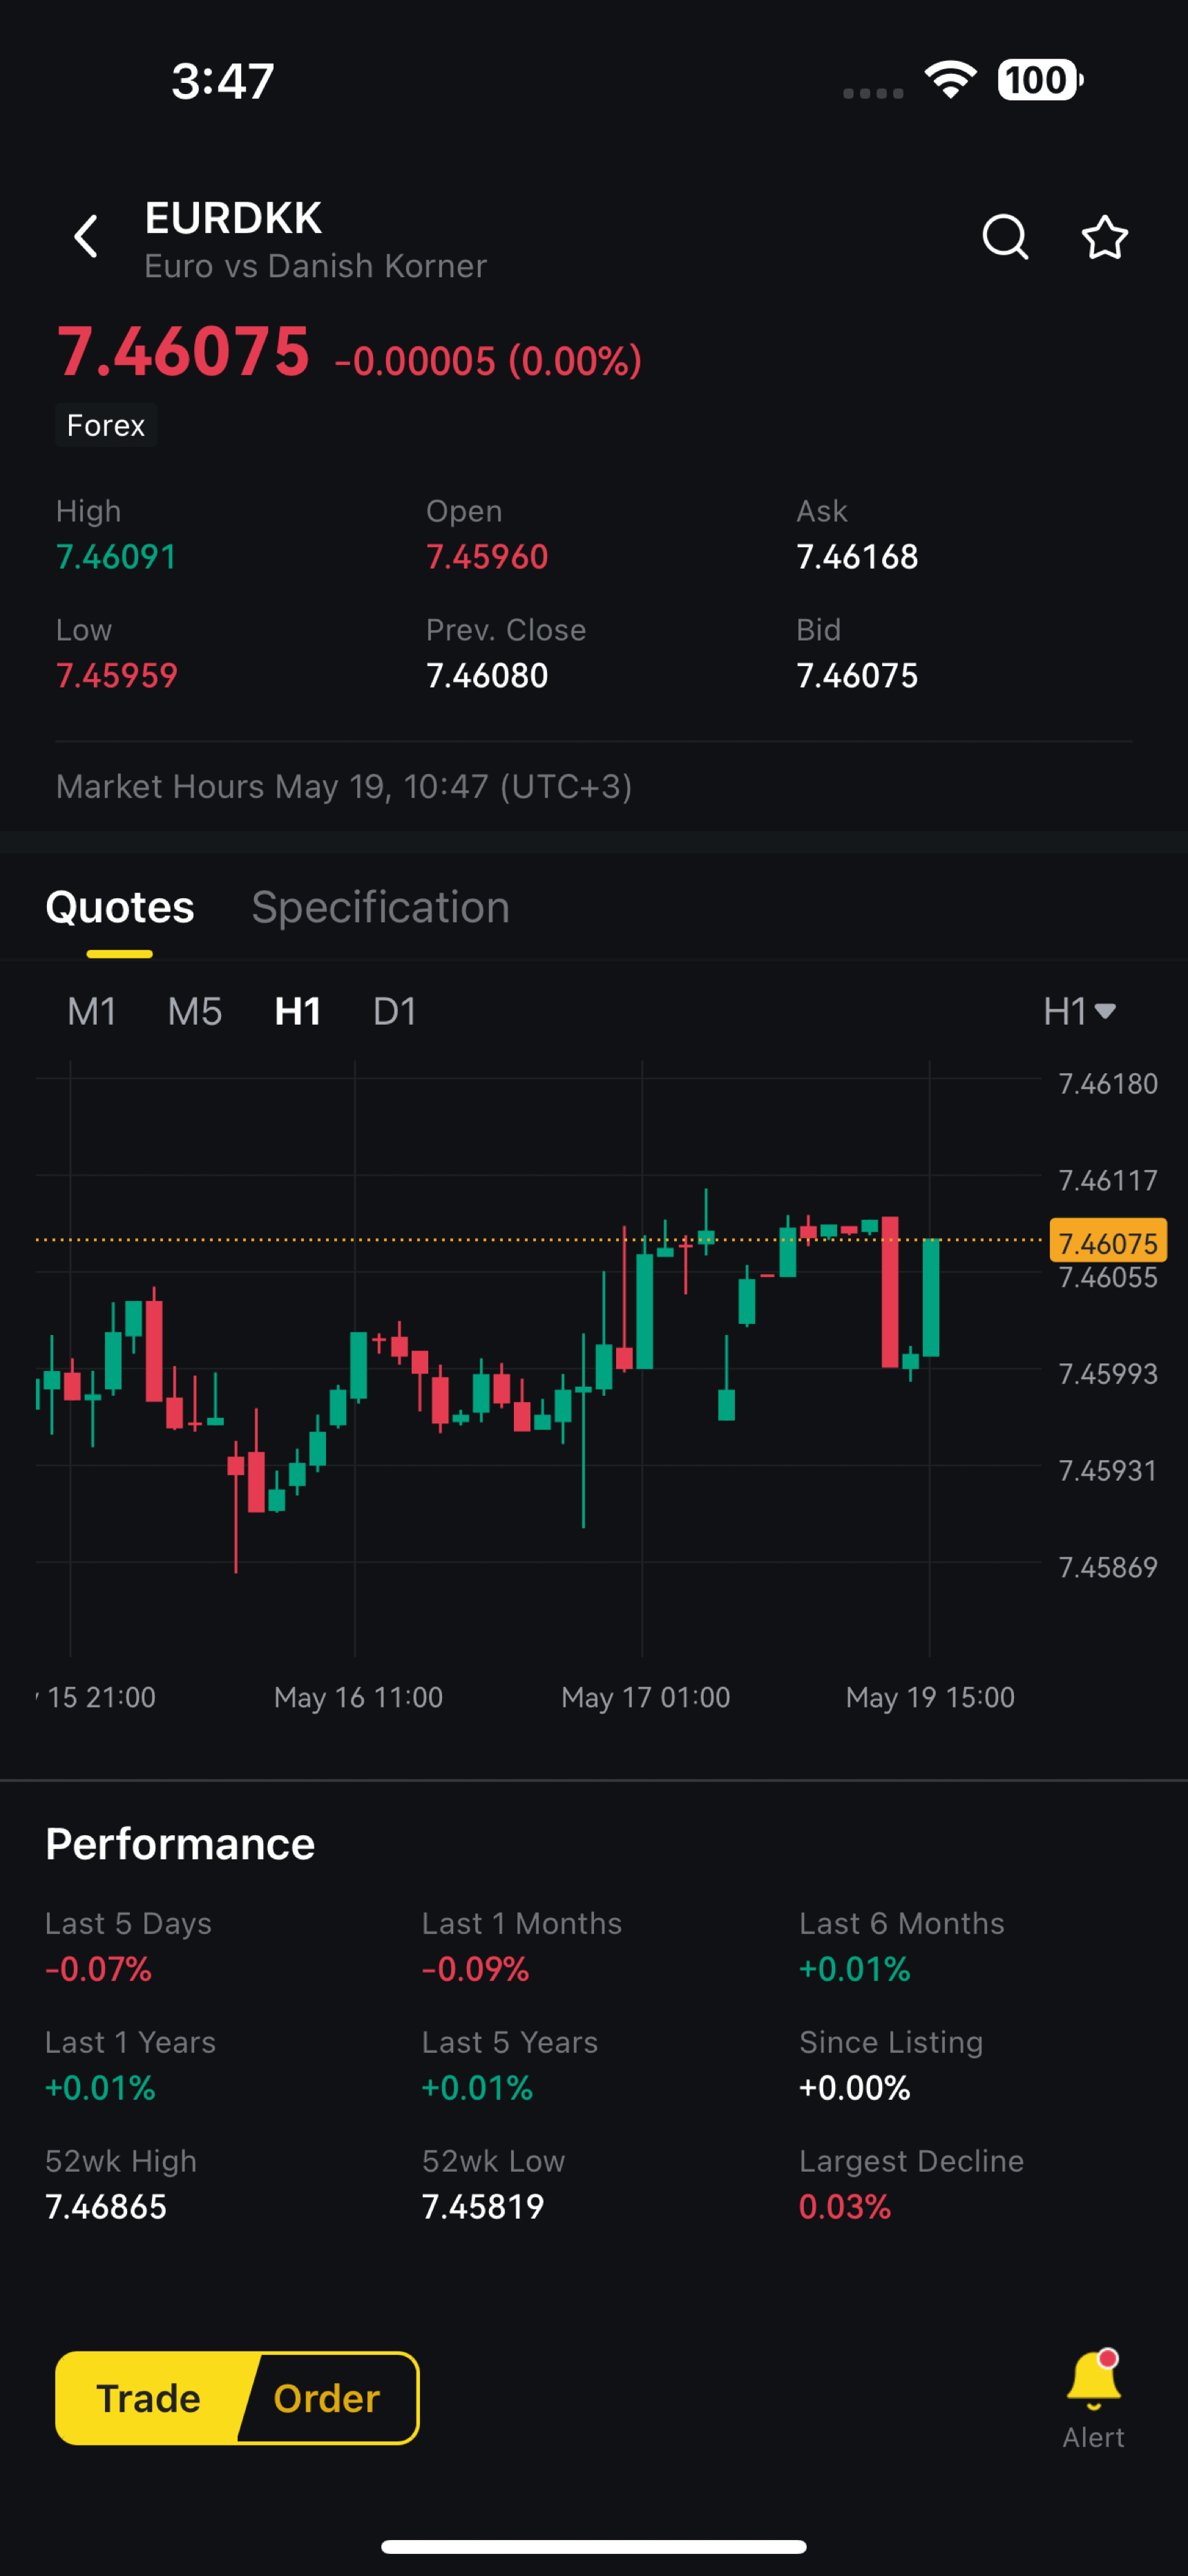Tap the EURDKK symbol title
The width and height of the screenshot is (1188, 2576).
tap(233, 218)
